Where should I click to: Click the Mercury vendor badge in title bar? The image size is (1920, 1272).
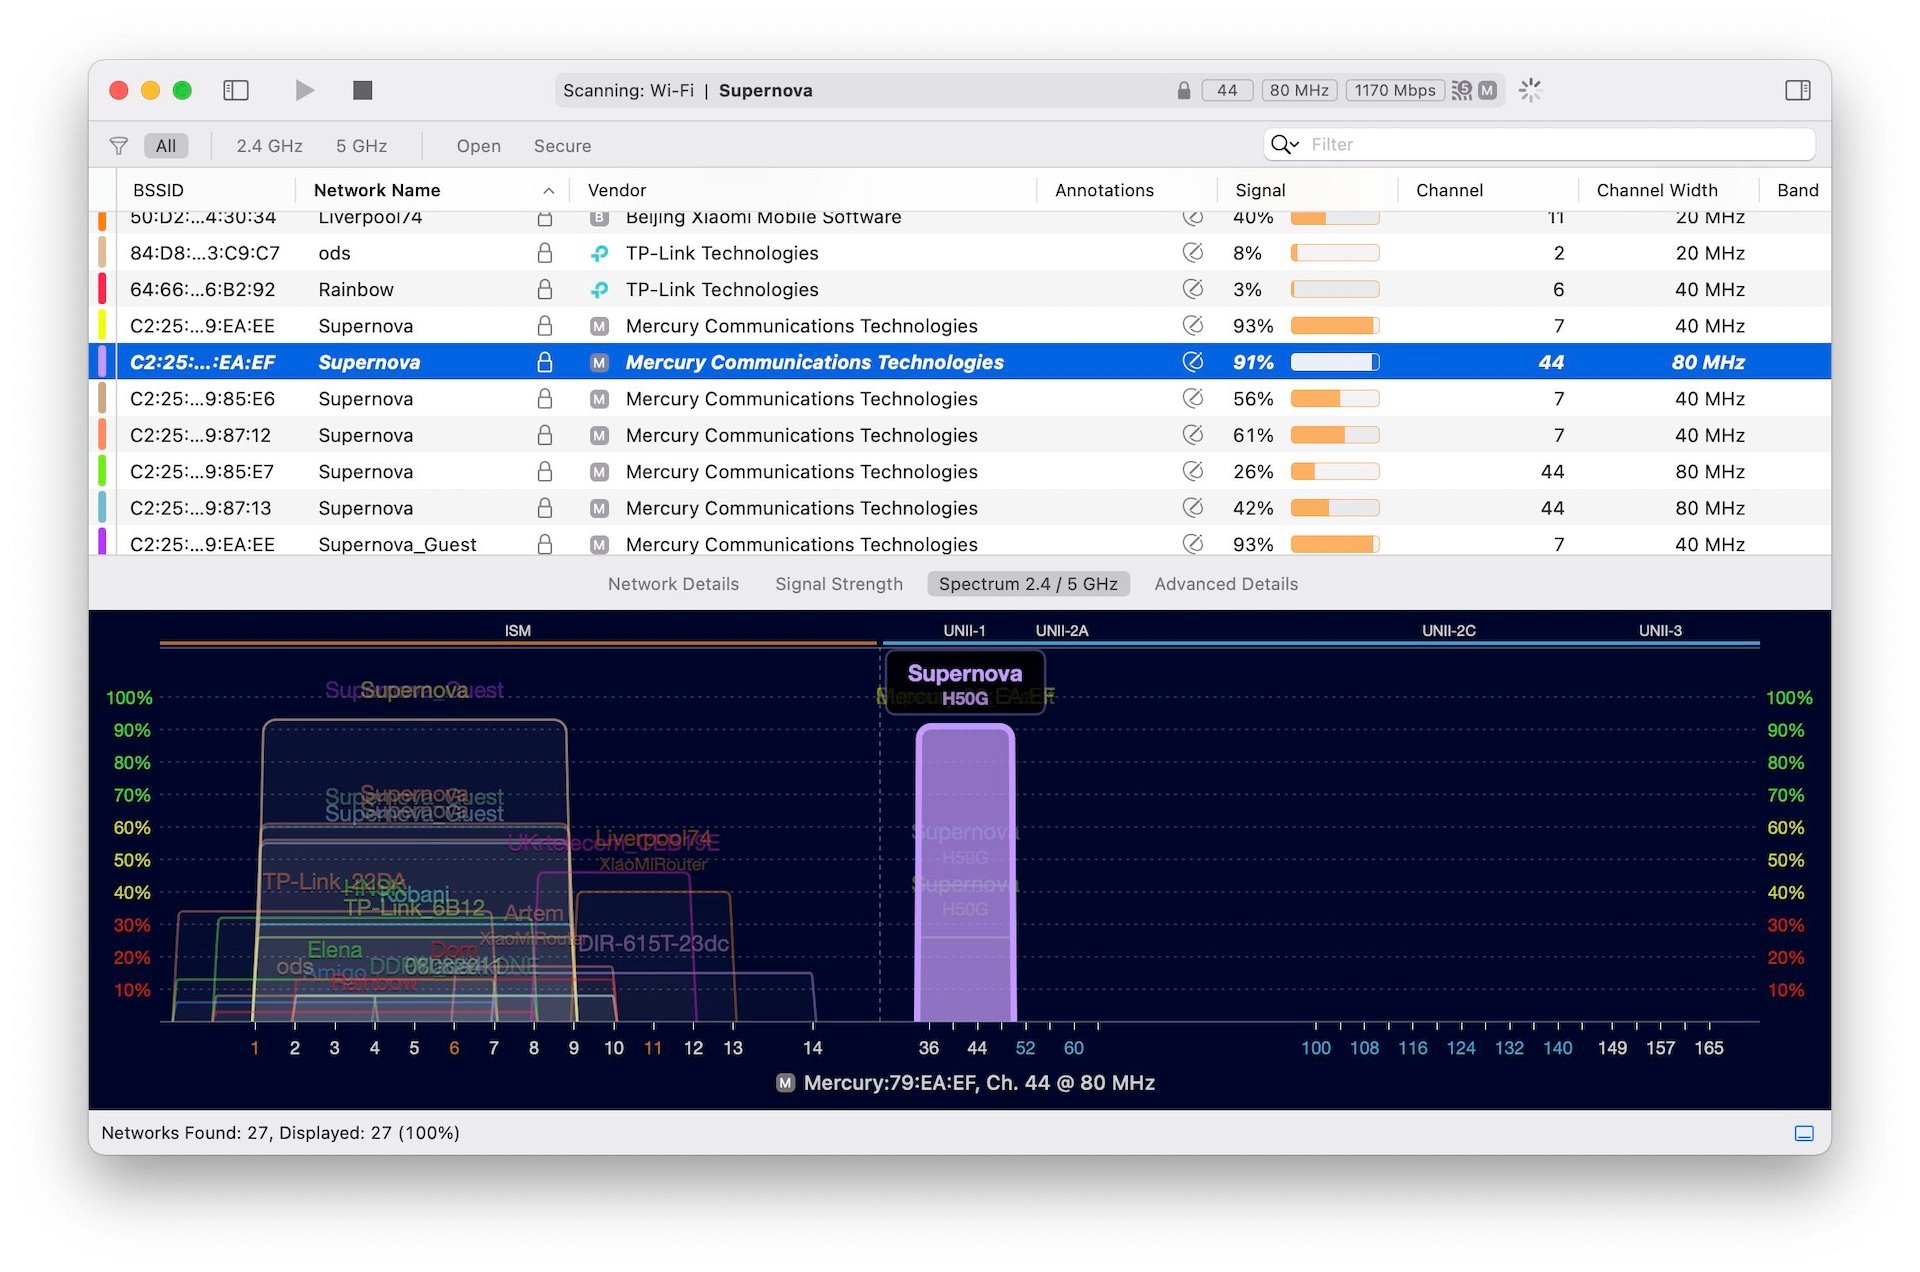click(1488, 90)
